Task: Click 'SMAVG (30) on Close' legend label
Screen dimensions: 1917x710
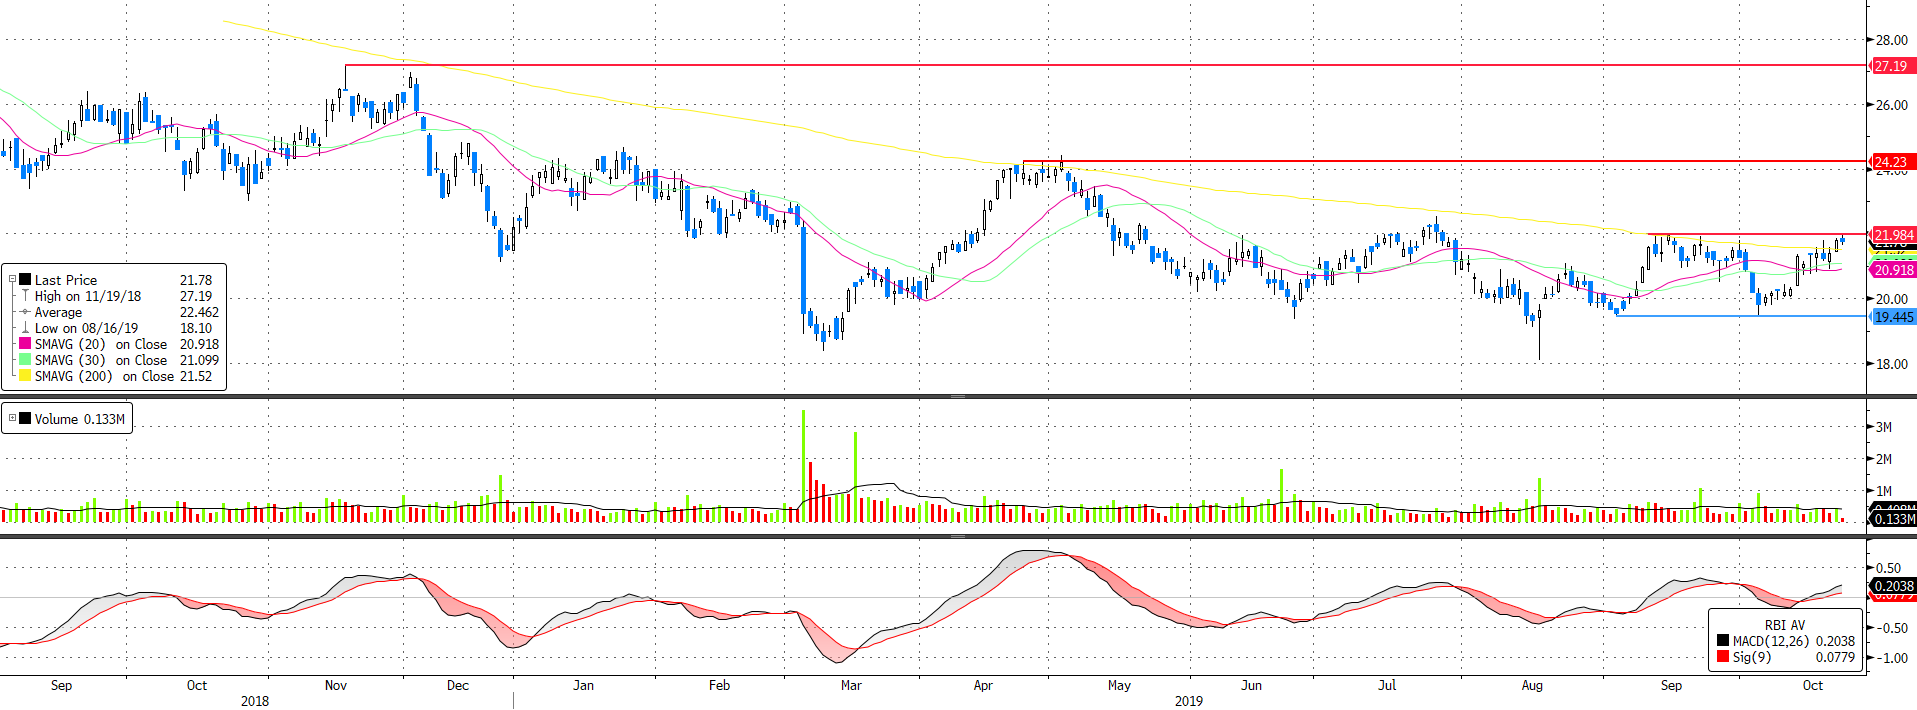Action: click(101, 360)
